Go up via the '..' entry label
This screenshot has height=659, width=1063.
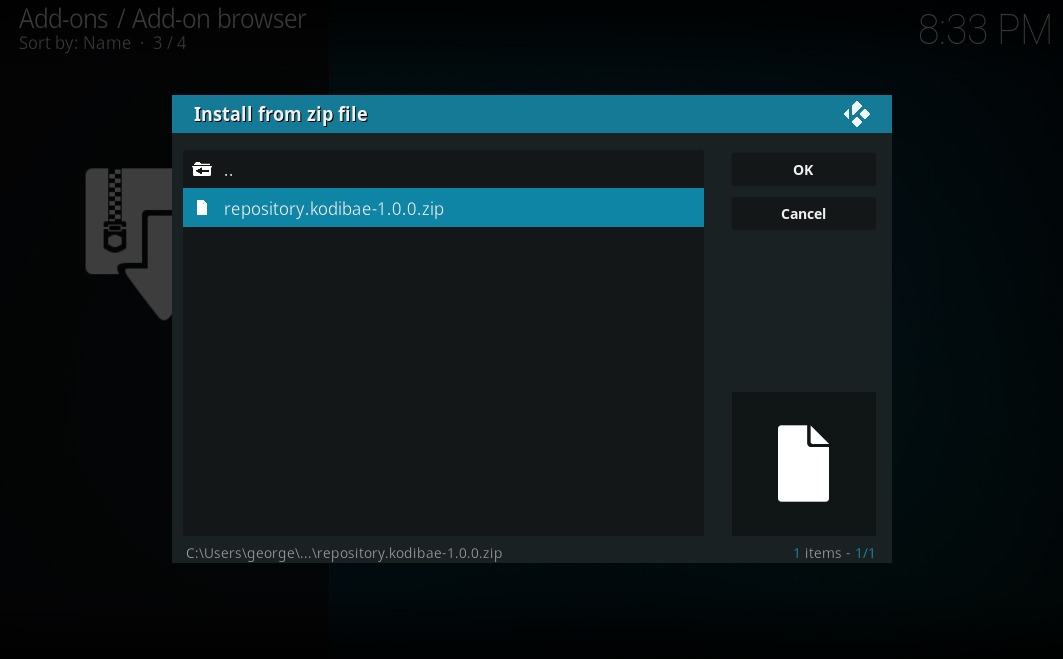point(228,171)
